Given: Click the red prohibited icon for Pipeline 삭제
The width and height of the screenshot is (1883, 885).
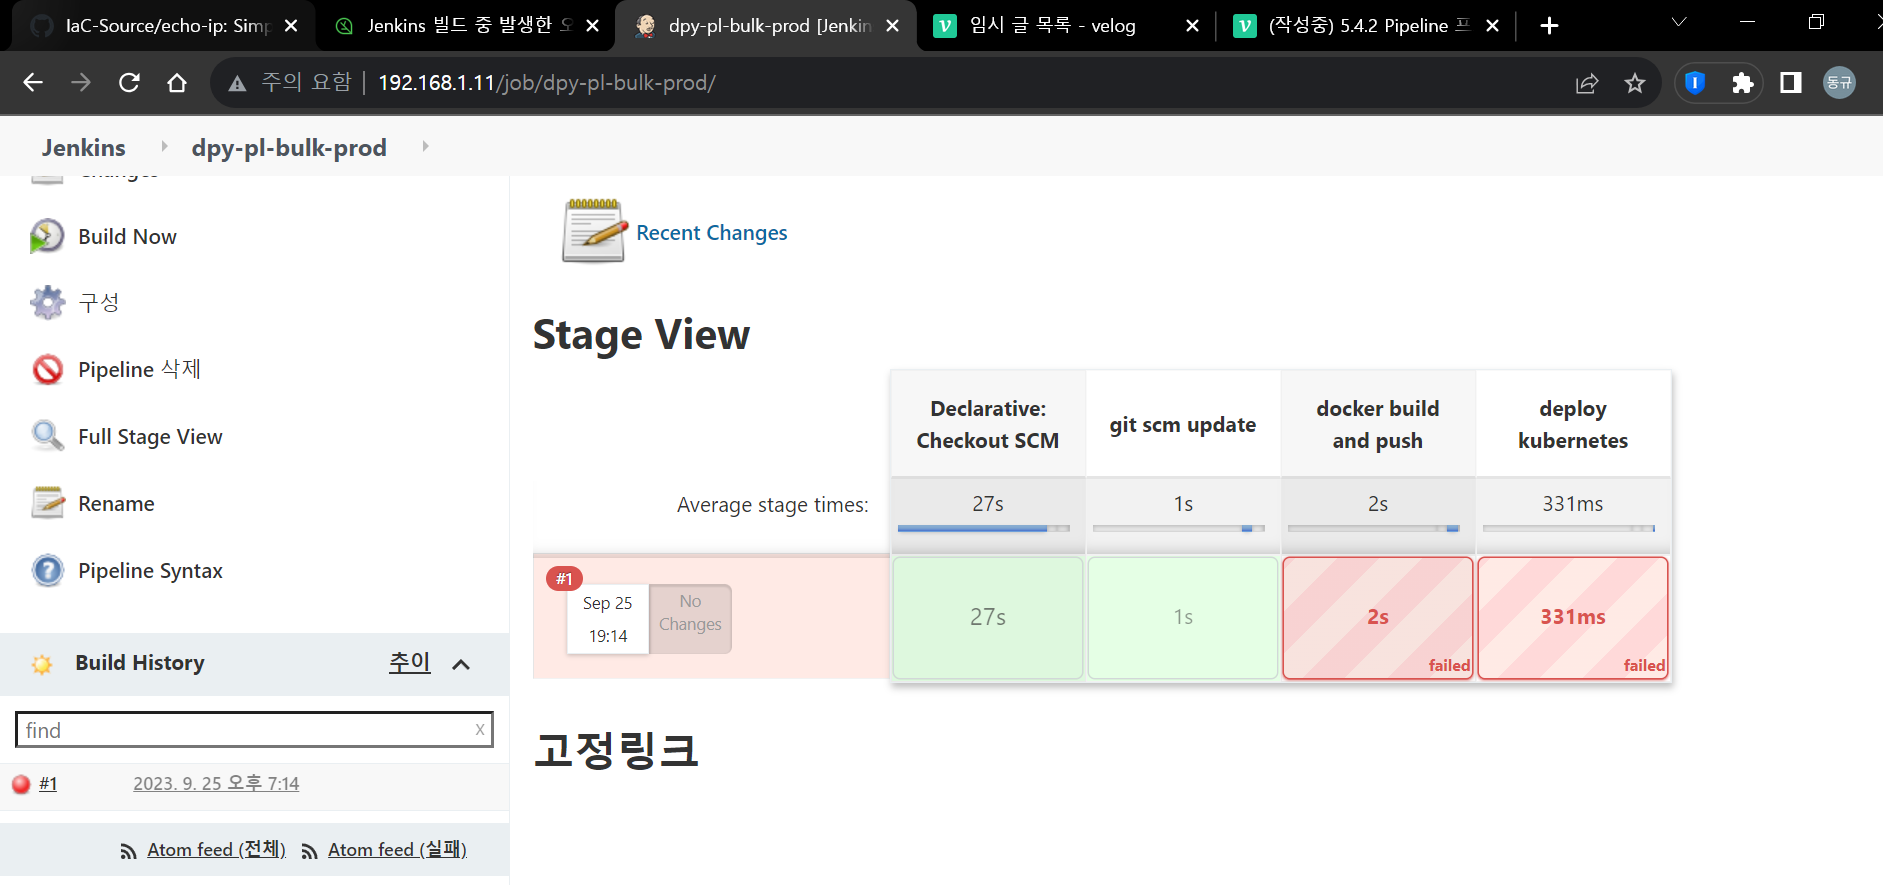Looking at the screenshot, I should coord(47,369).
